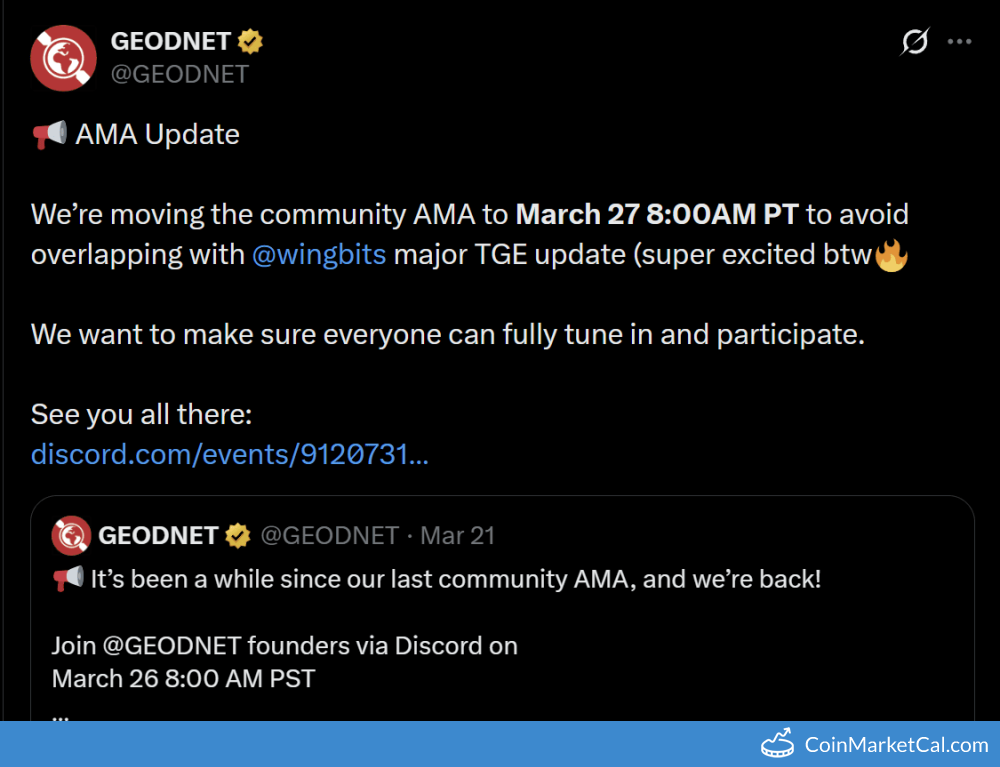Image resolution: width=1000 pixels, height=767 pixels.
Task: Click the verified badge in the quoted post
Action: pos(237,536)
